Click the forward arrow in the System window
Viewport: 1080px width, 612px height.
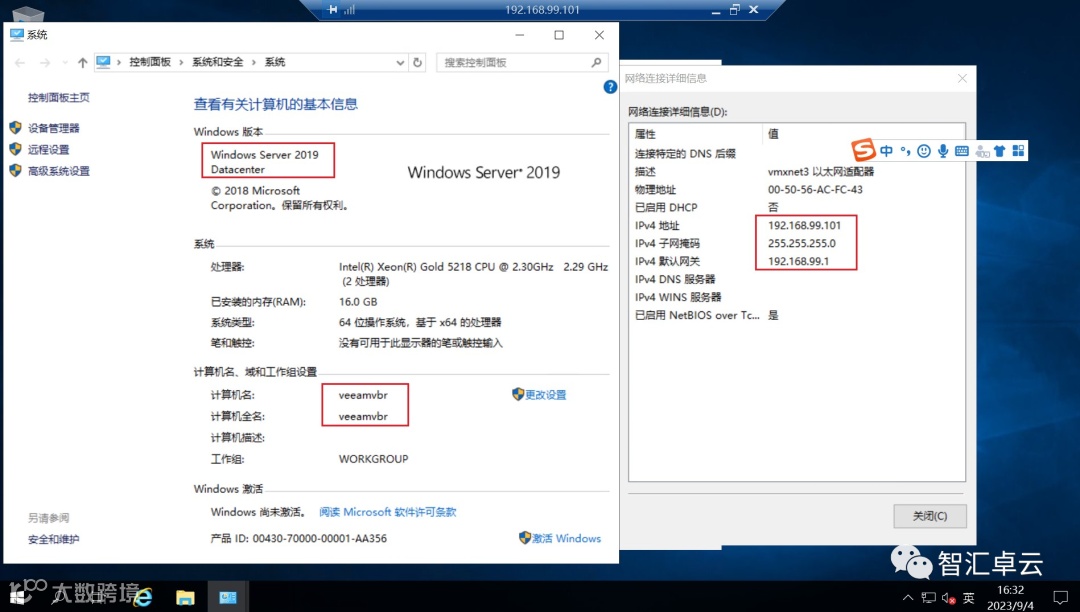45,63
